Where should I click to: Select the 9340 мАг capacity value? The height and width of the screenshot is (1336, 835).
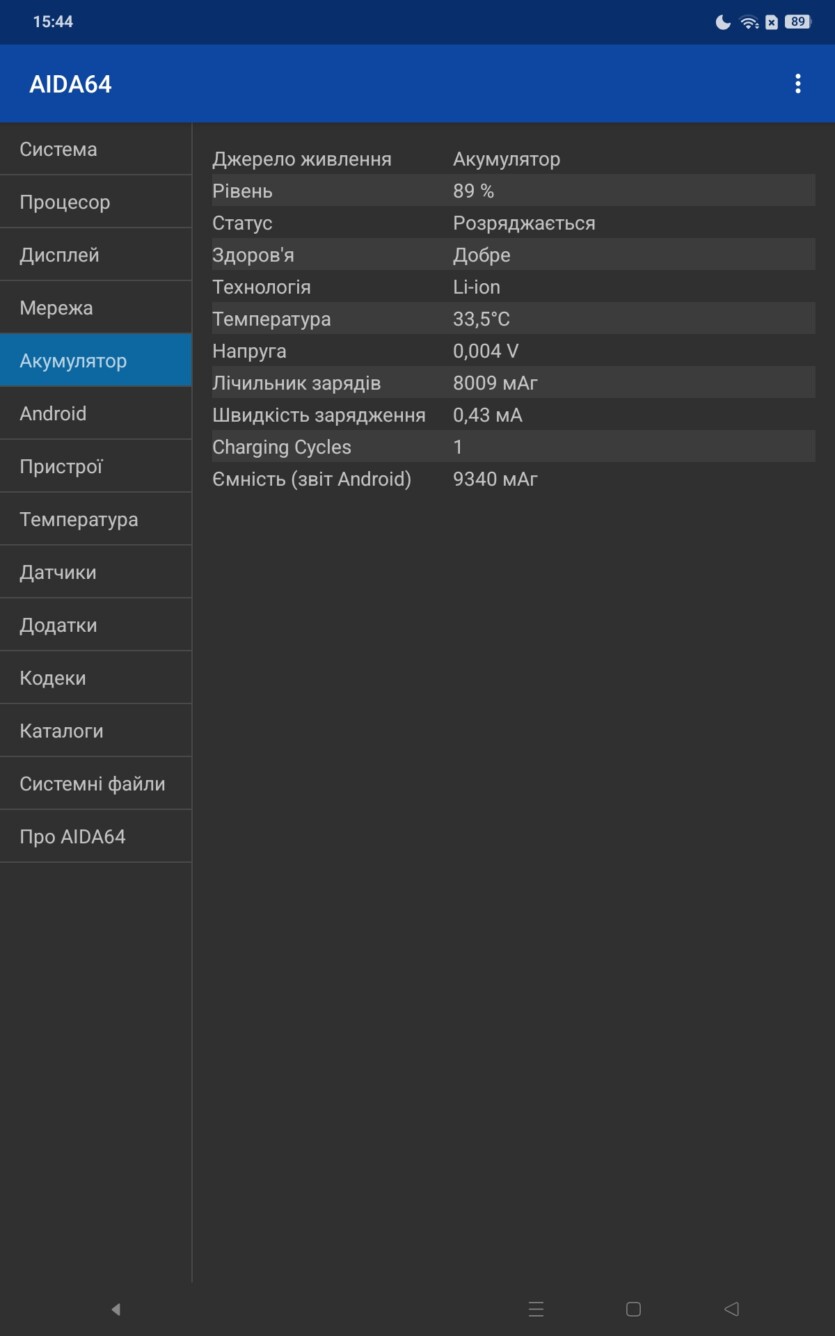pyautogui.click(x=496, y=479)
